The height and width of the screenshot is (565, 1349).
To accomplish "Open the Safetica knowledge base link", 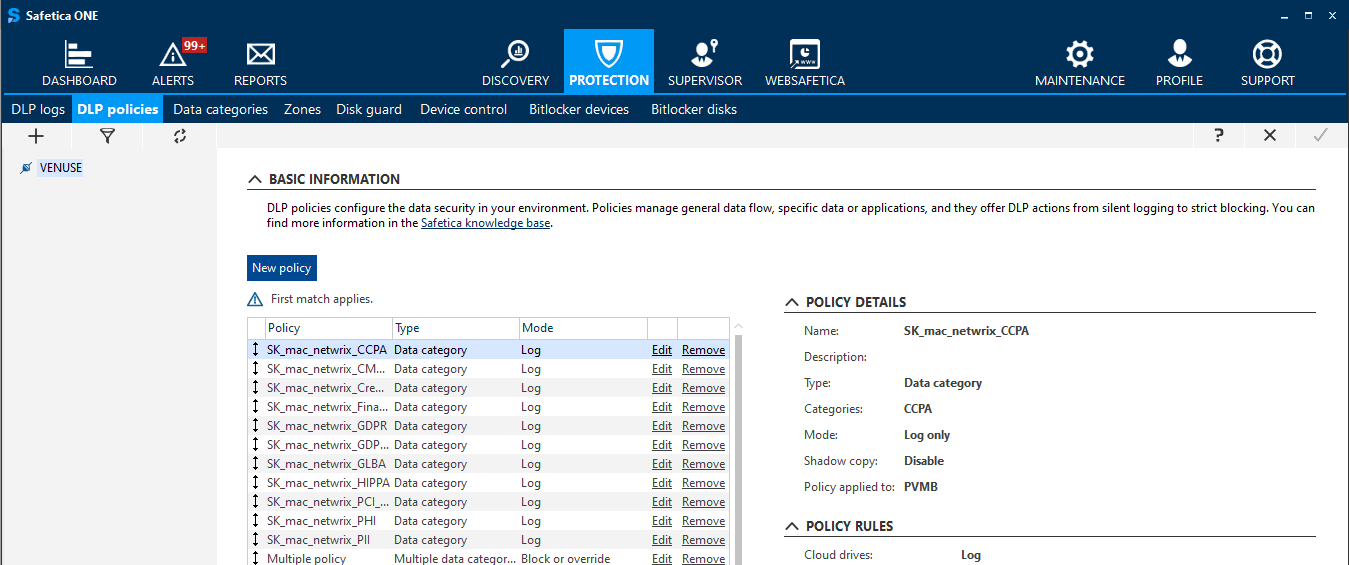I will click(x=485, y=224).
